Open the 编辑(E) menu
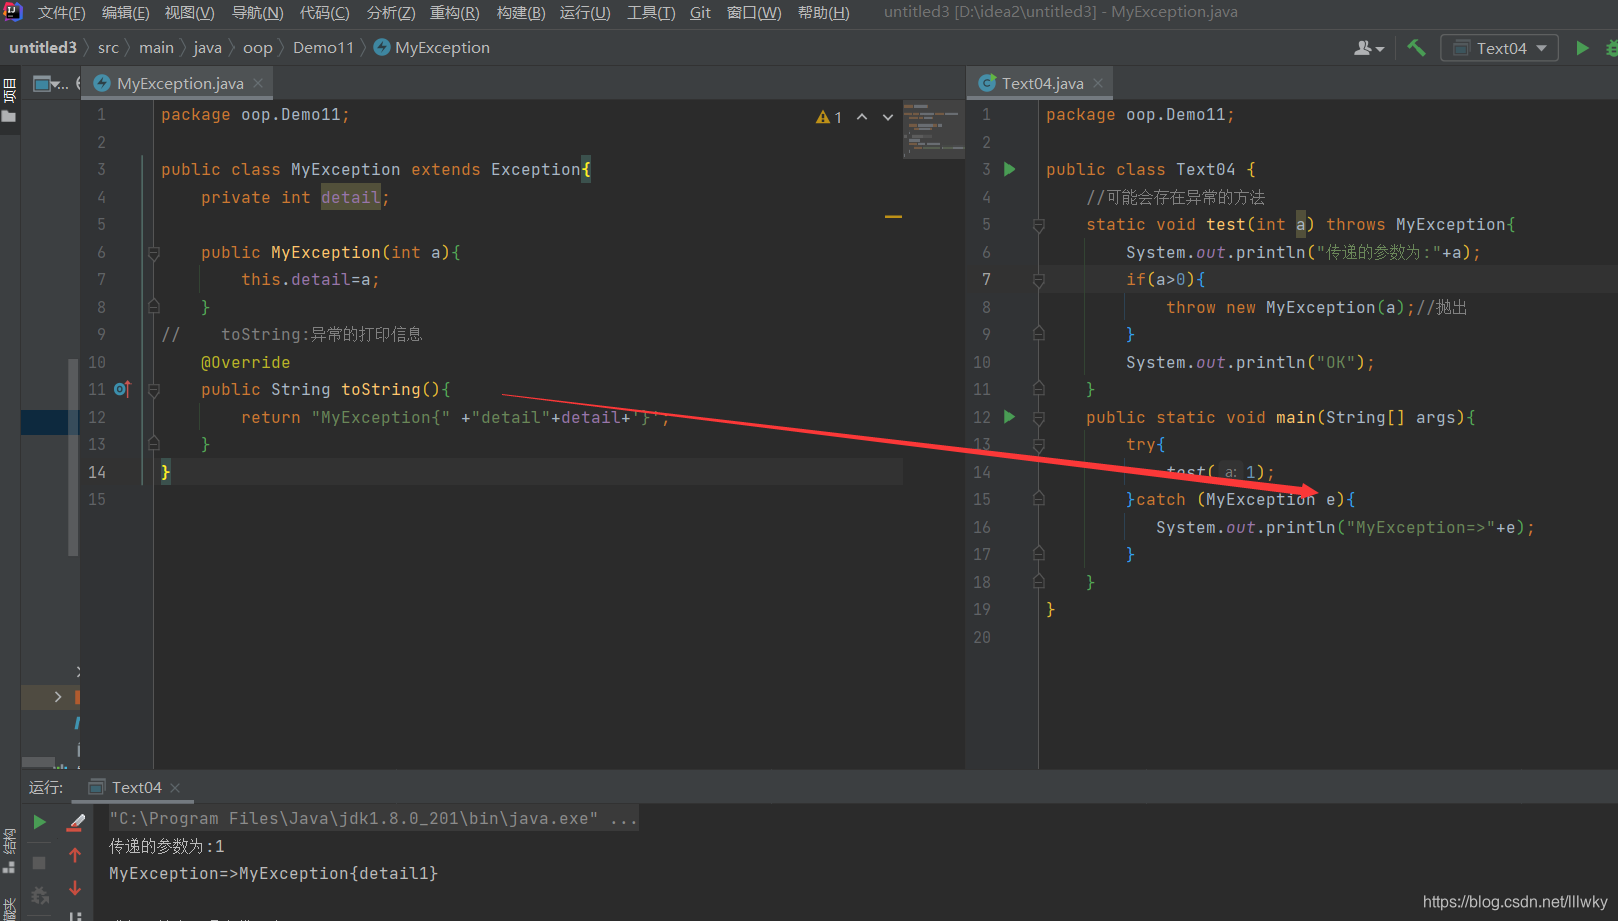This screenshot has width=1618, height=921. click(x=125, y=12)
